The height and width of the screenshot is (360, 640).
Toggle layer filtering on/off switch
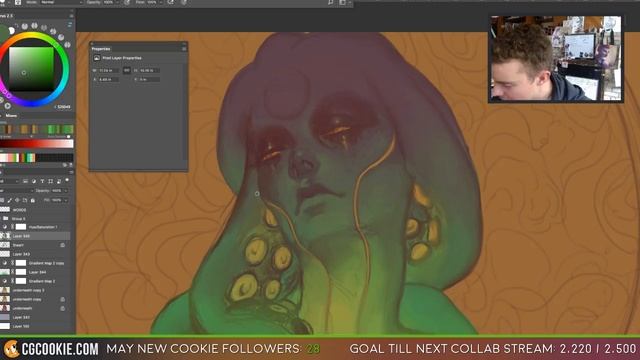(x=67, y=180)
